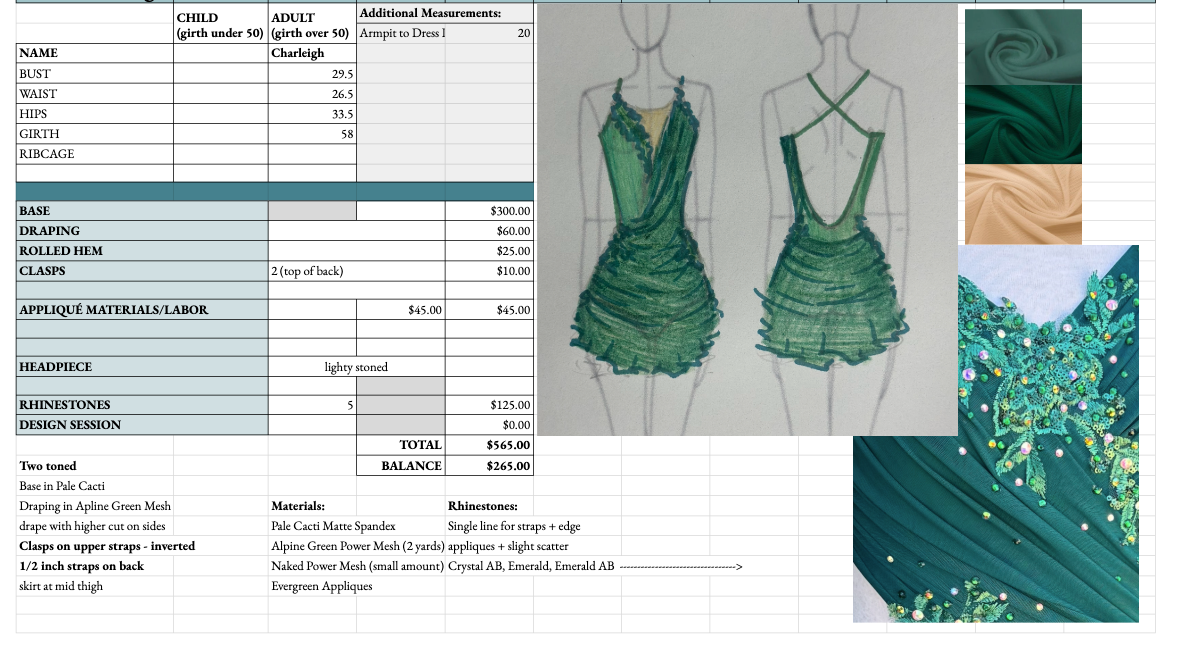Click the 'Two toned' note cell
The image size is (1186, 666).
pos(95,466)
